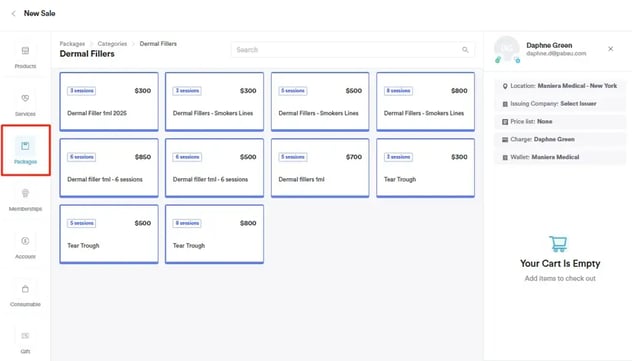632x361 pixels.
Task: Click the Categories breadcrumb link
Action: (x=112, y=44)
